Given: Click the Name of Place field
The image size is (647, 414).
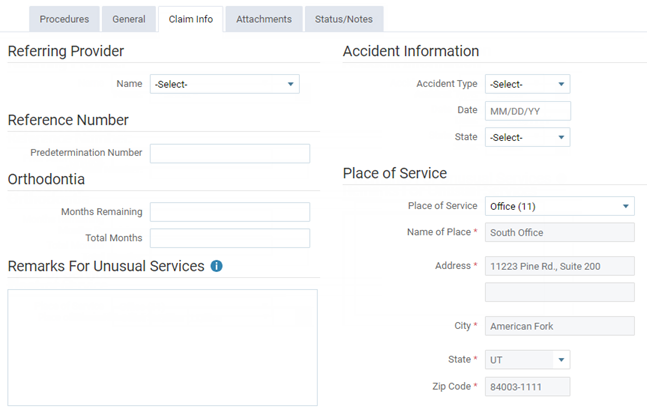Looking at the screenshot, I should 559,233.
